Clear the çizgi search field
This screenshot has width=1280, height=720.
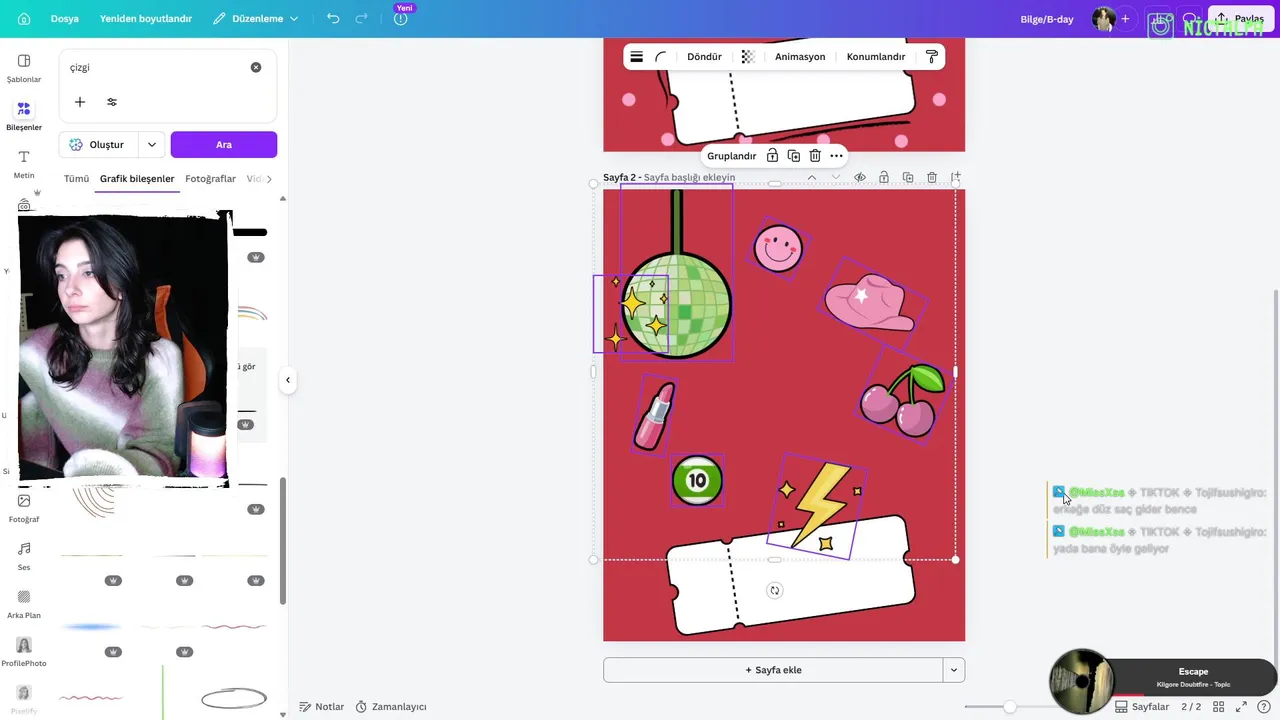(x=256, y=67)
